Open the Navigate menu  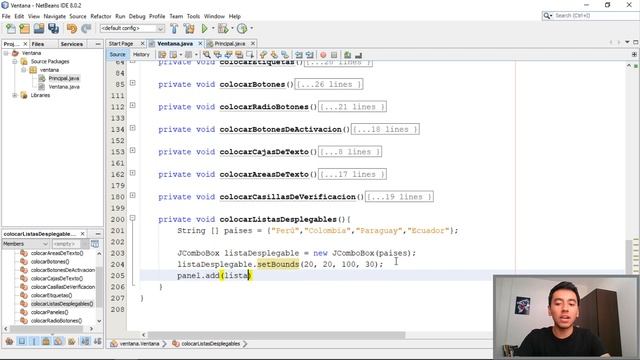pos(55,16)
